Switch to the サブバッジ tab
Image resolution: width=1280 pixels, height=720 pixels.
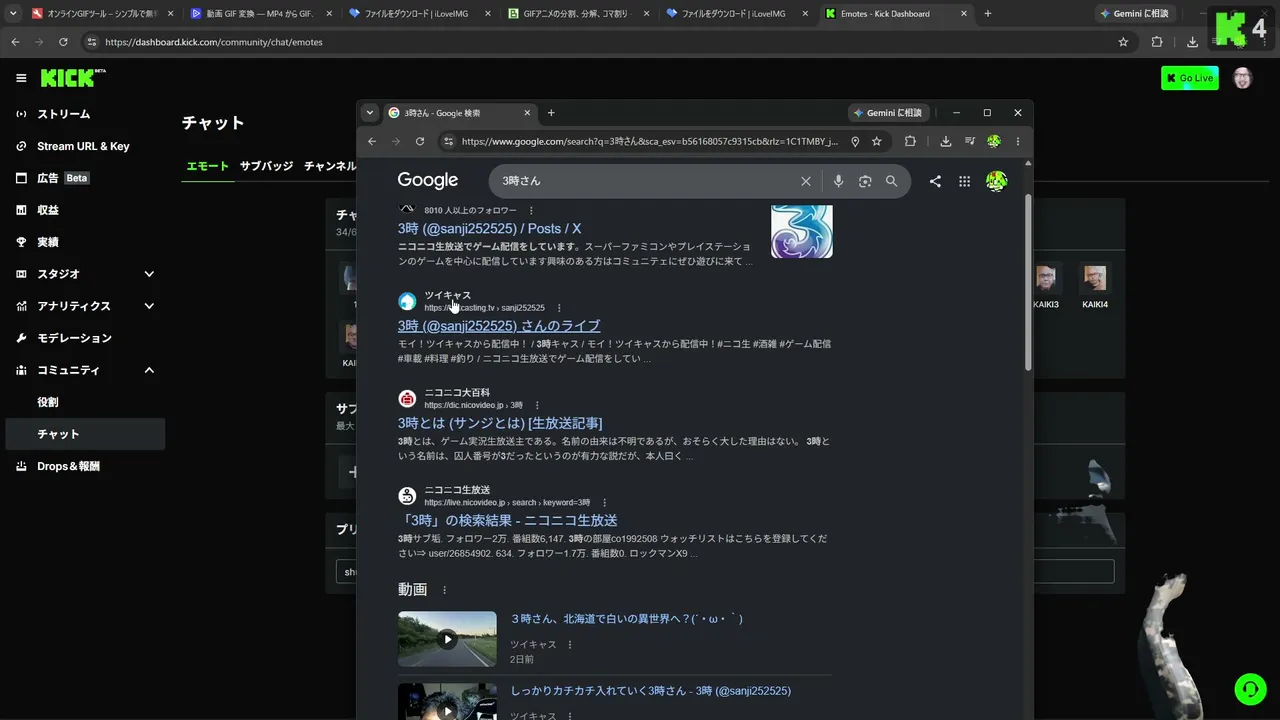tap(266, 166)
